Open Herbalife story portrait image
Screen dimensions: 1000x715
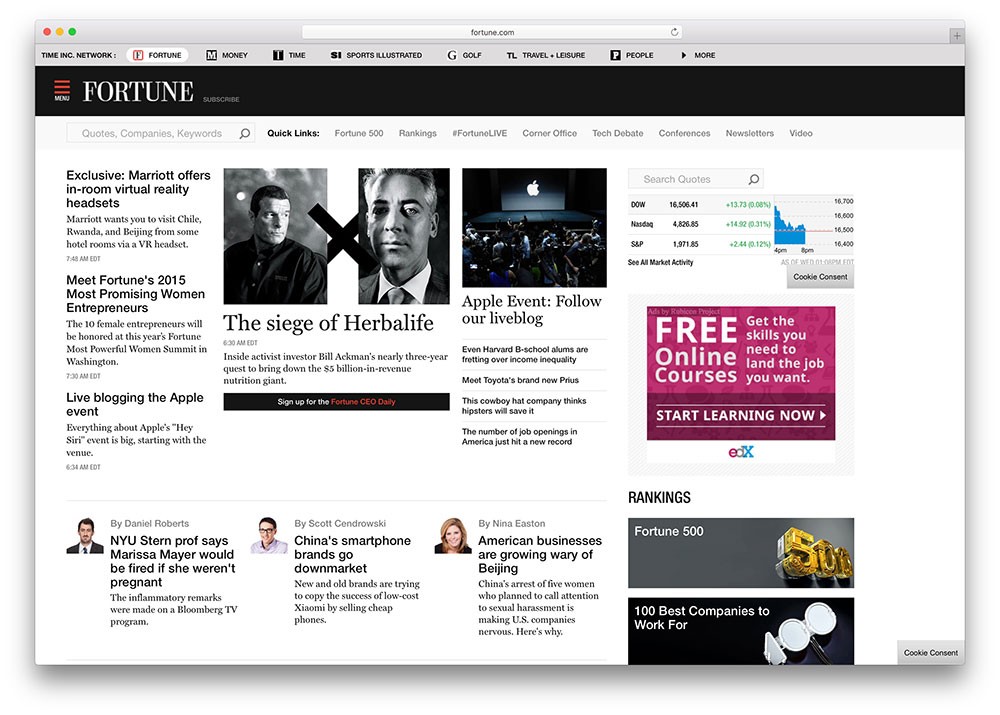336,236
